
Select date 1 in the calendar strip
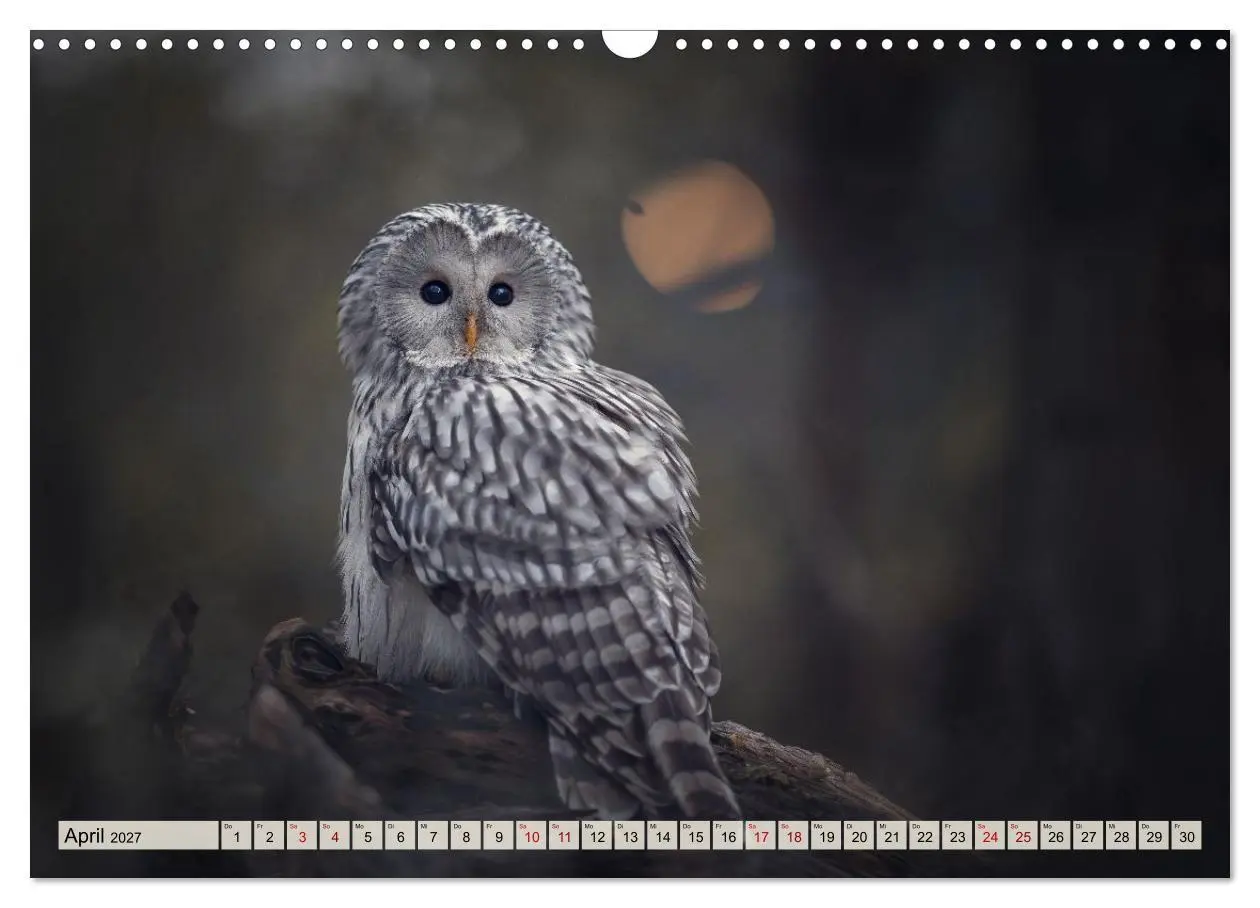[x=236, y=836]
